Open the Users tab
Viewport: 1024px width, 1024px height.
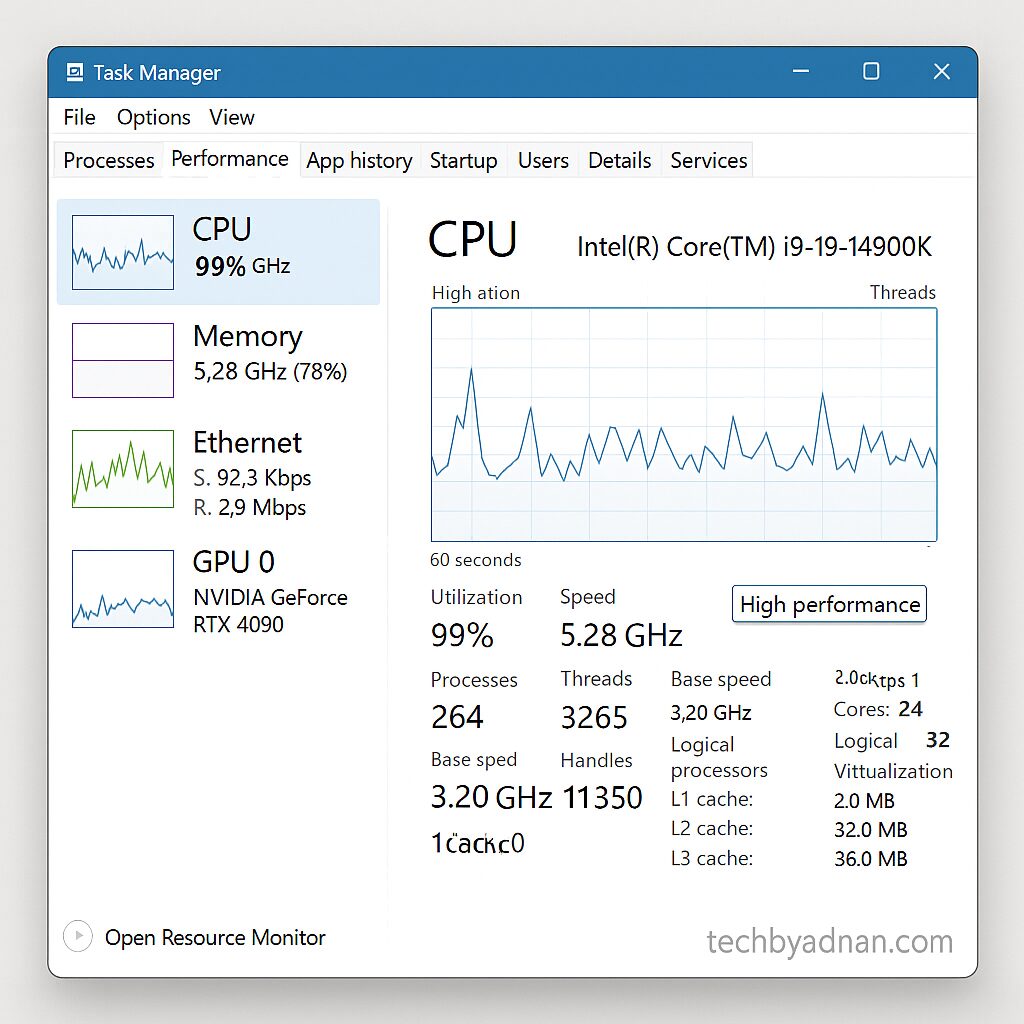pos(542,159)
